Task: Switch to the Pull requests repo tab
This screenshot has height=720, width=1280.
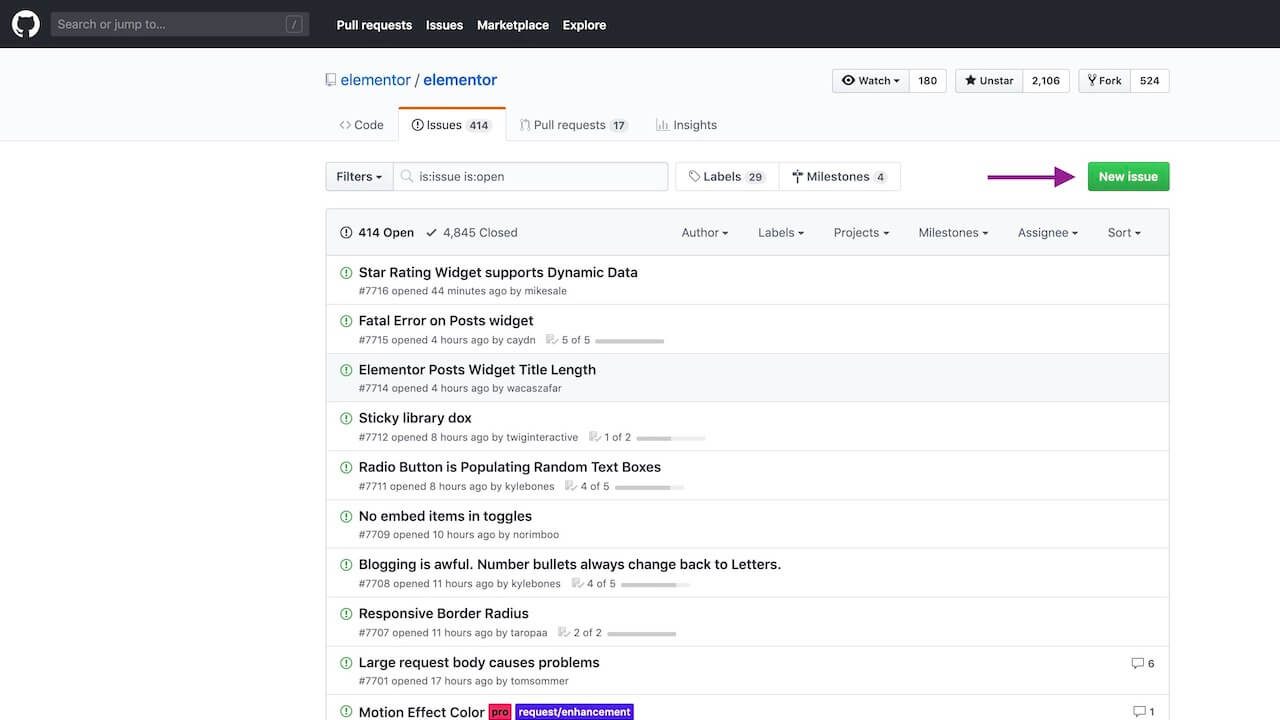Action: 573,125
